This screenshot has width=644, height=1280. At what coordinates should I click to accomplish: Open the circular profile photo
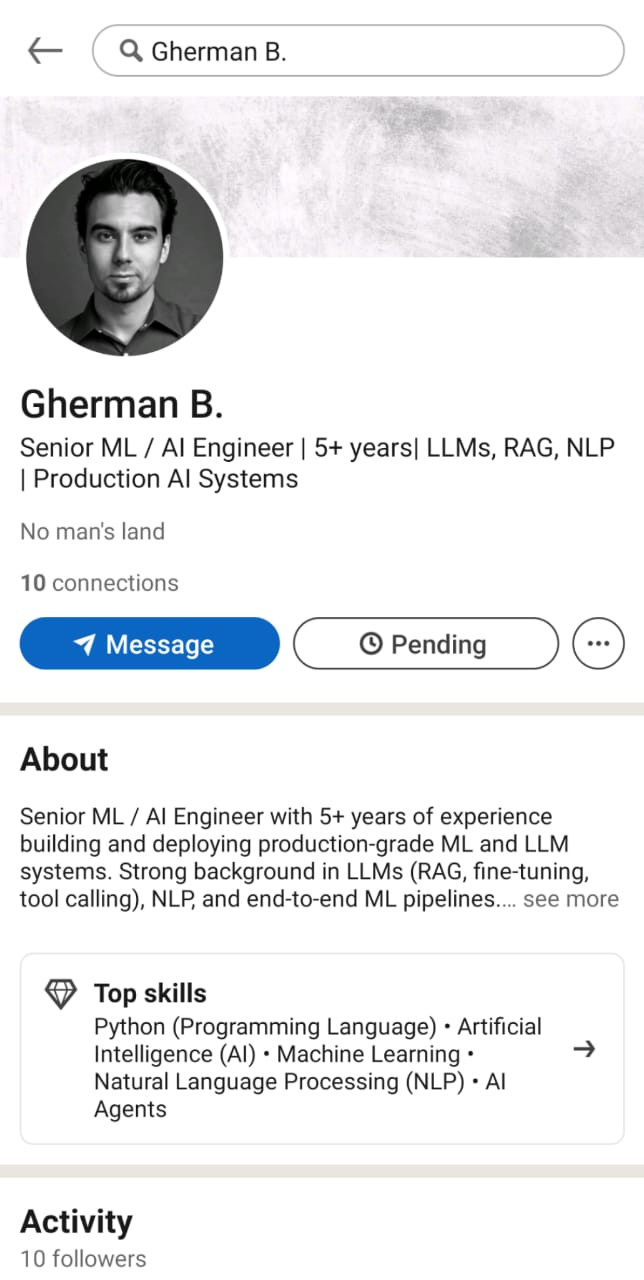125,258
